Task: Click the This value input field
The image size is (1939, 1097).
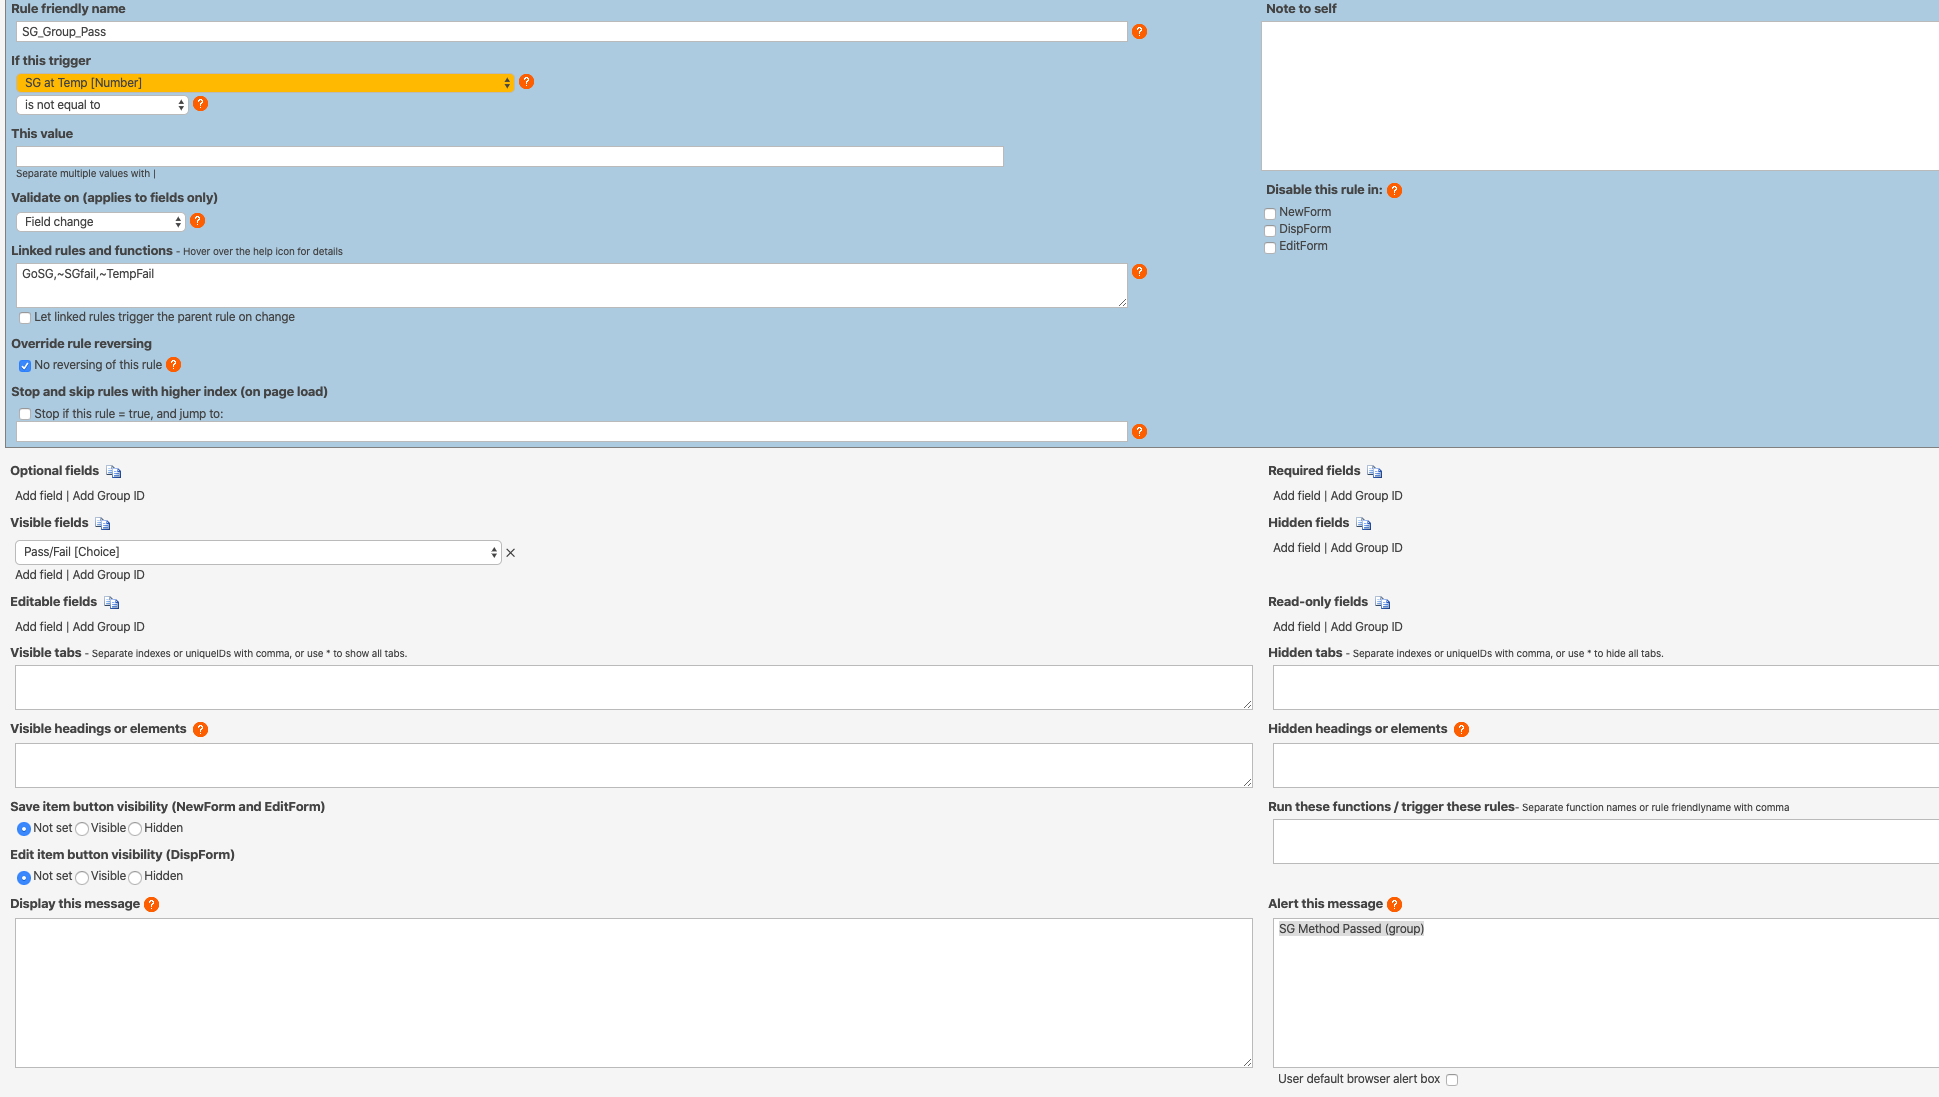Action: pos(509,157)
